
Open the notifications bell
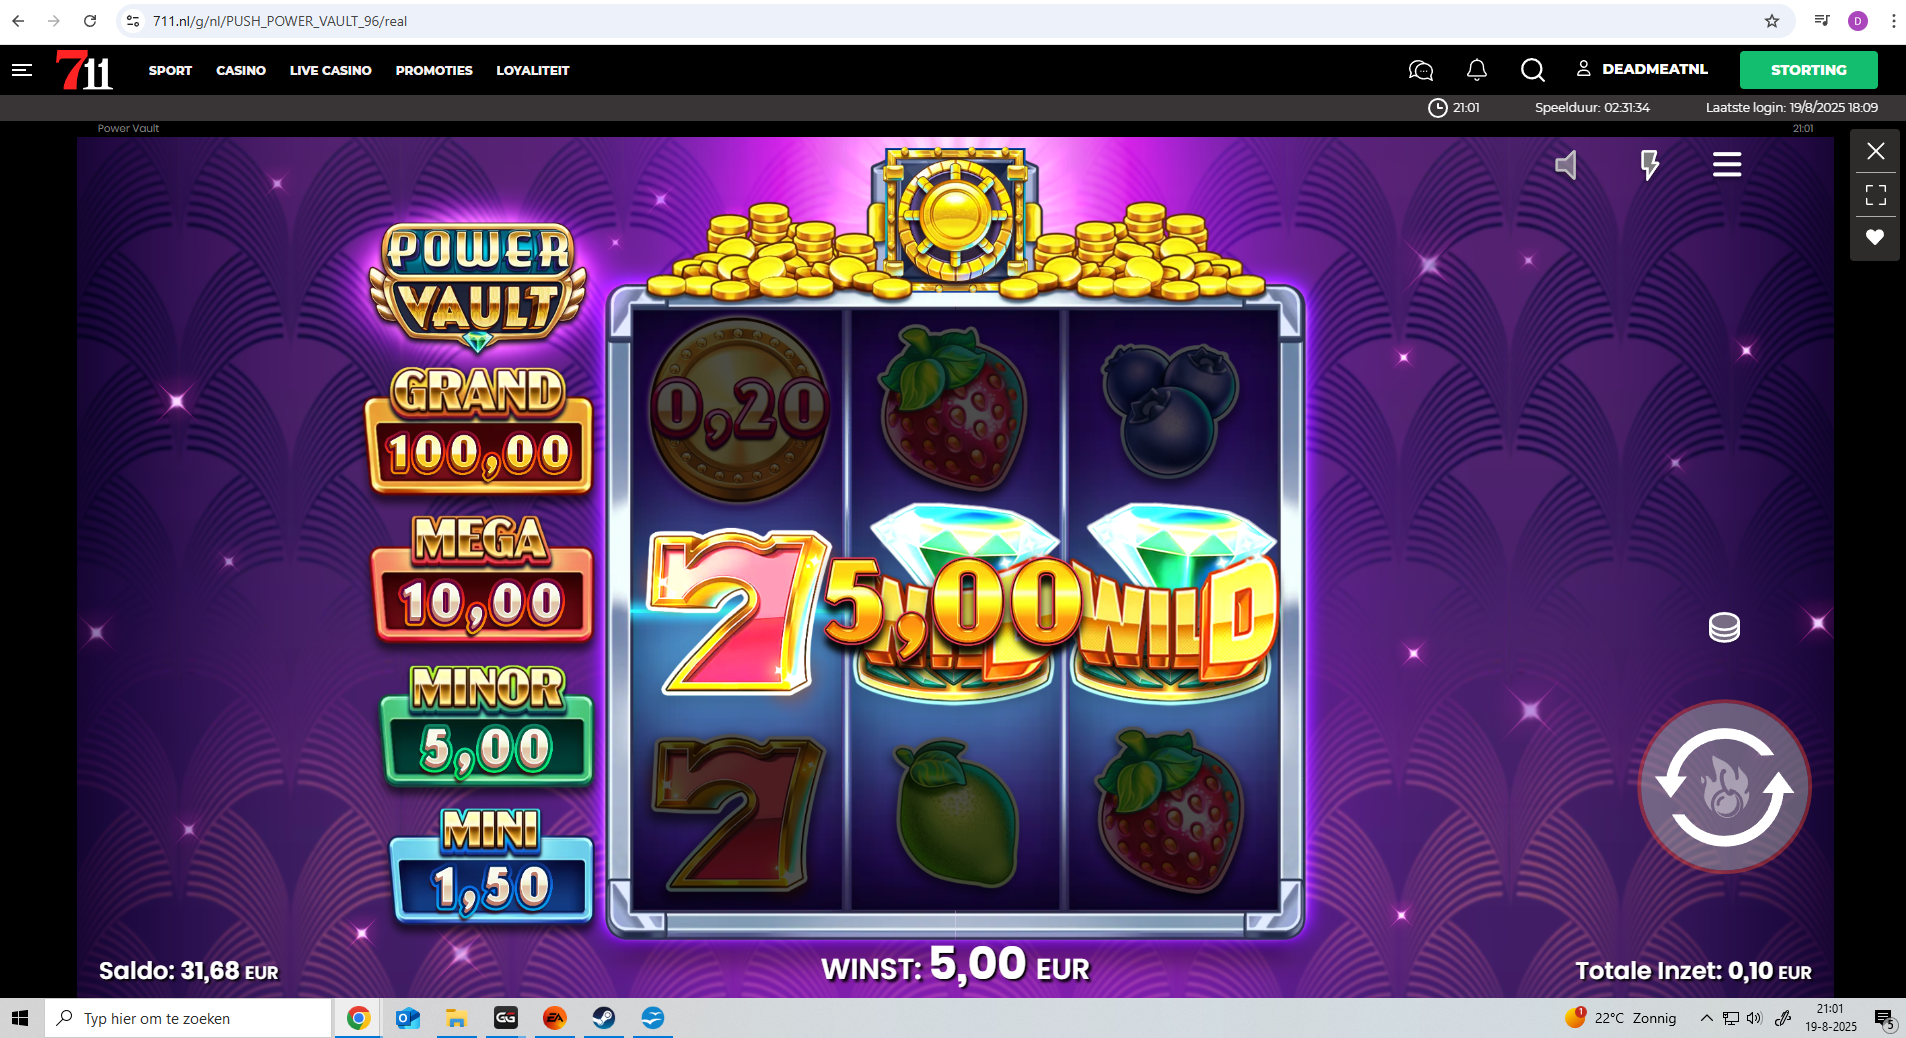1477,70
